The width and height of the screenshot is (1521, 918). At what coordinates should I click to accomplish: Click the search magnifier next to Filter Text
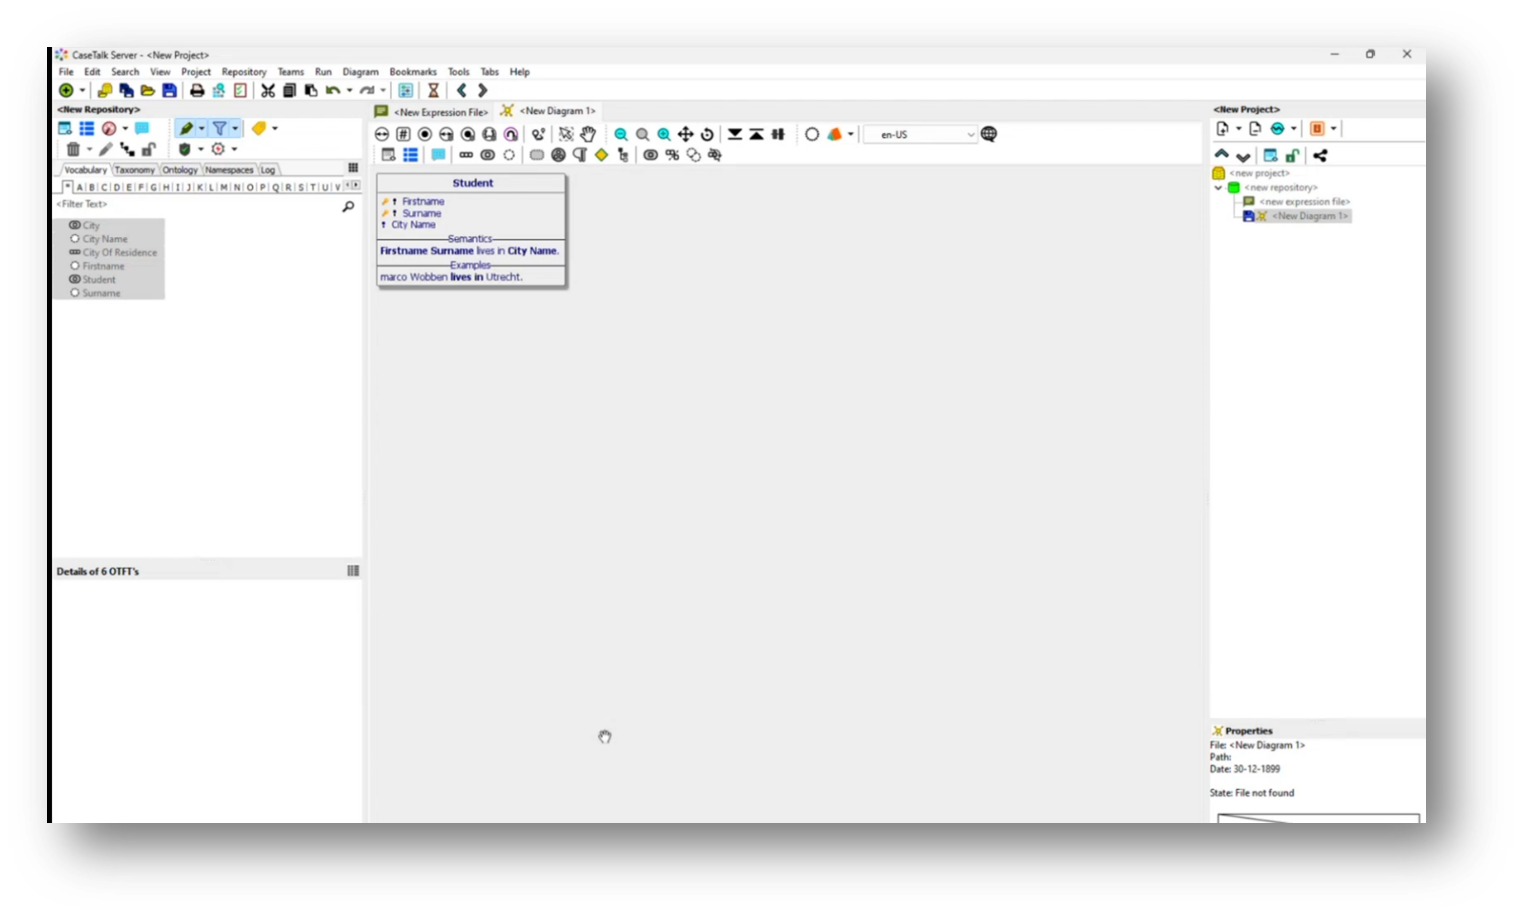[x=348, y=206]
